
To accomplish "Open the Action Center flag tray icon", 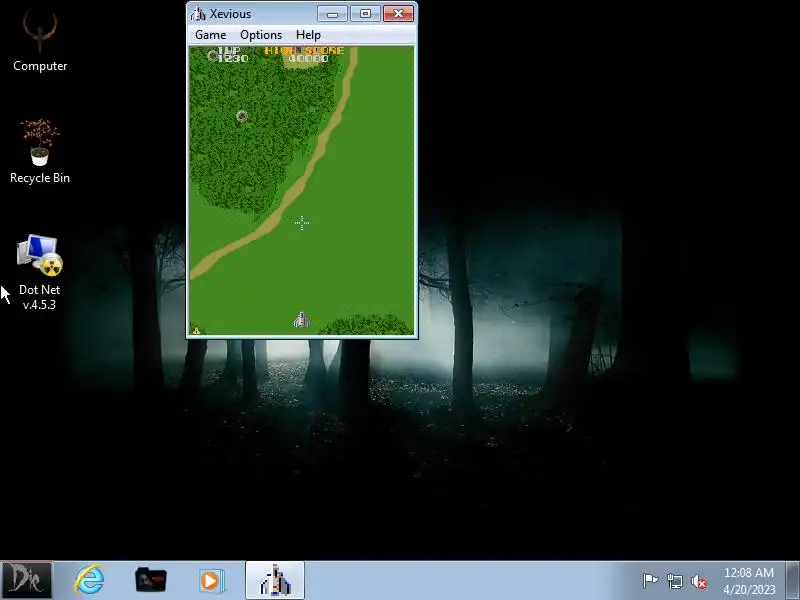I will point(650,581).
